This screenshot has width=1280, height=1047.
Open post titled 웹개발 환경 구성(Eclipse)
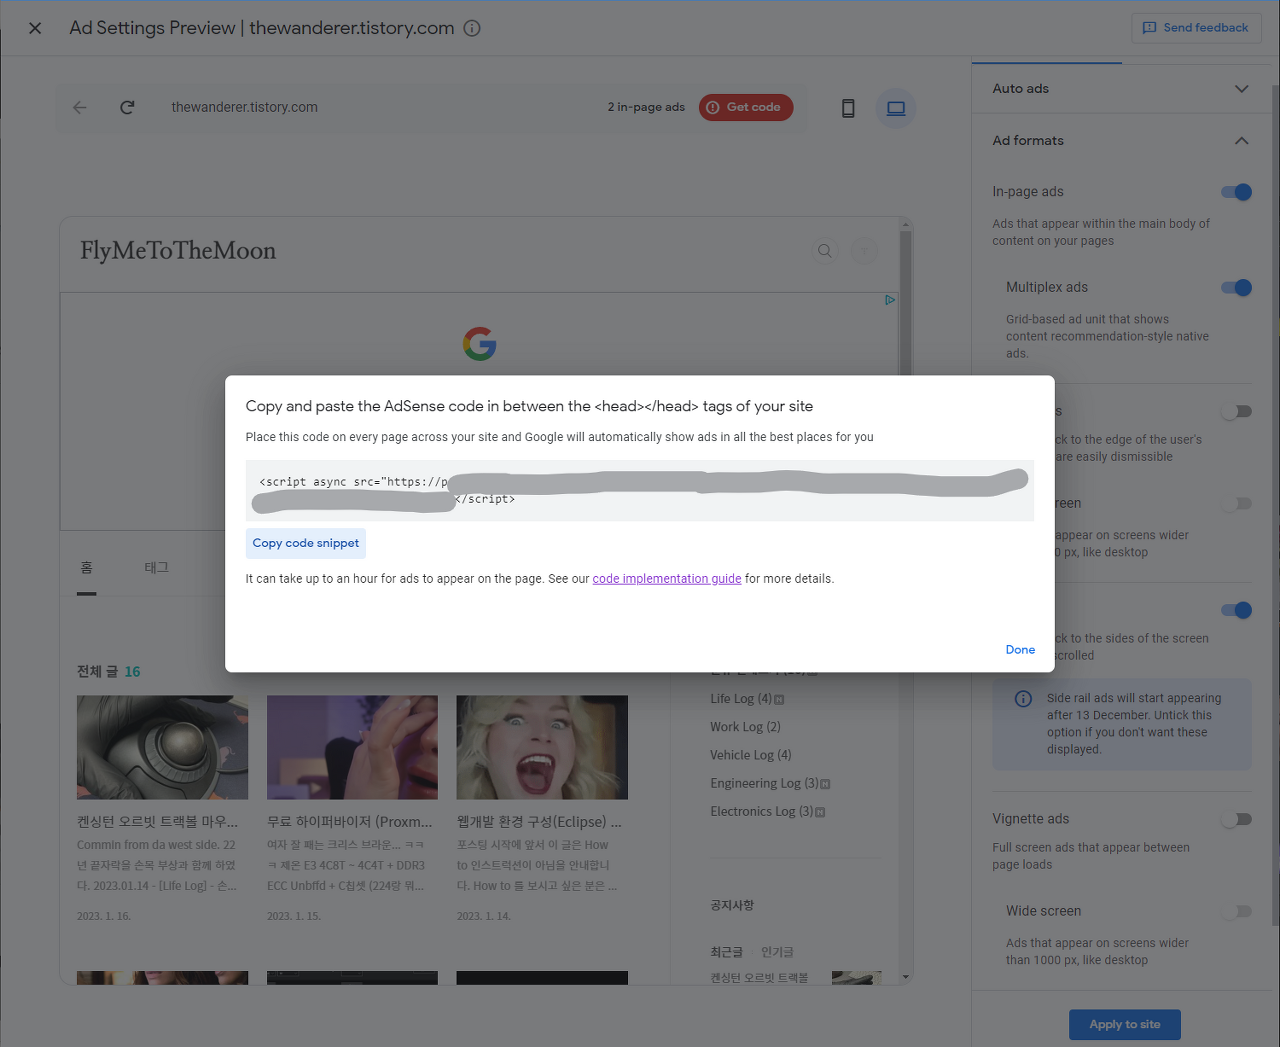540,822
